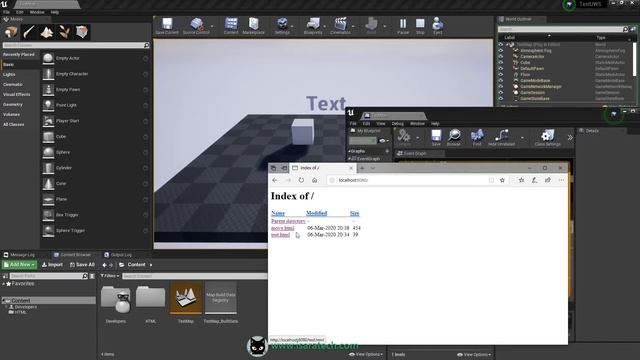
Task: Click the browser Share icon
Action: [x=548, y=180]
